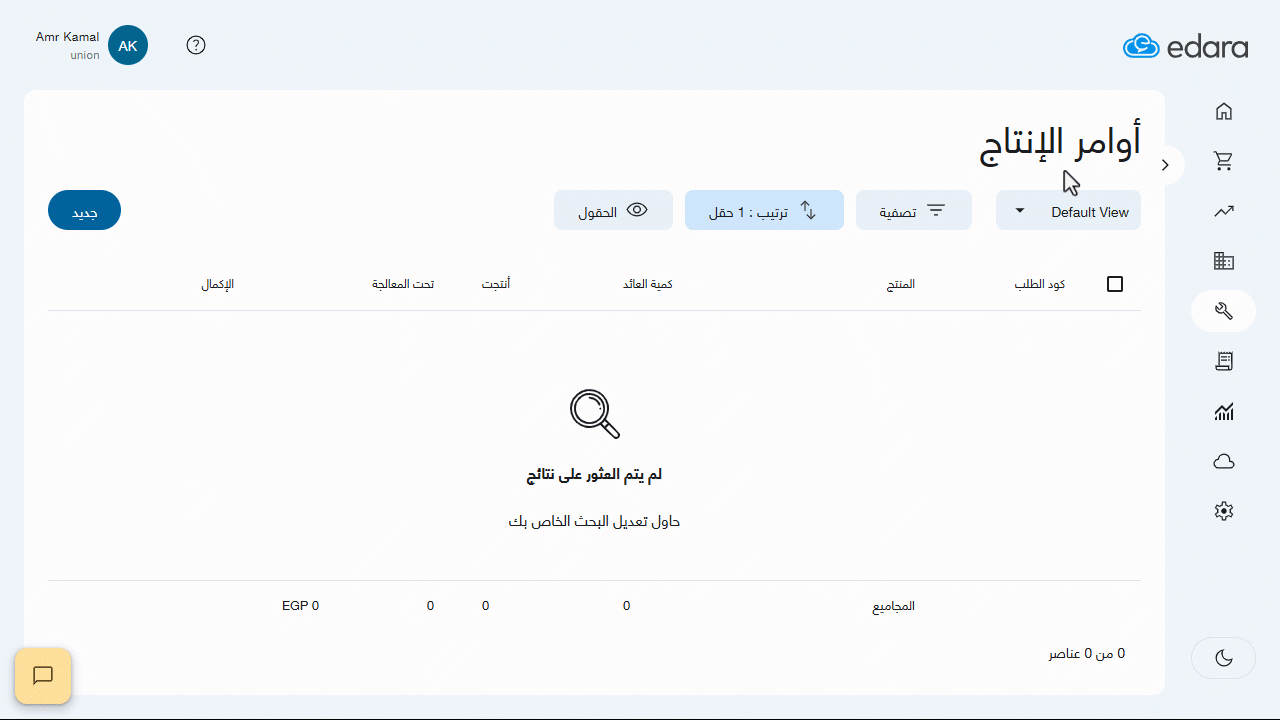Screen dimensions: 1280x720
Task: Click the Amr Kamal username text
Action: click(x=67, y=37)
